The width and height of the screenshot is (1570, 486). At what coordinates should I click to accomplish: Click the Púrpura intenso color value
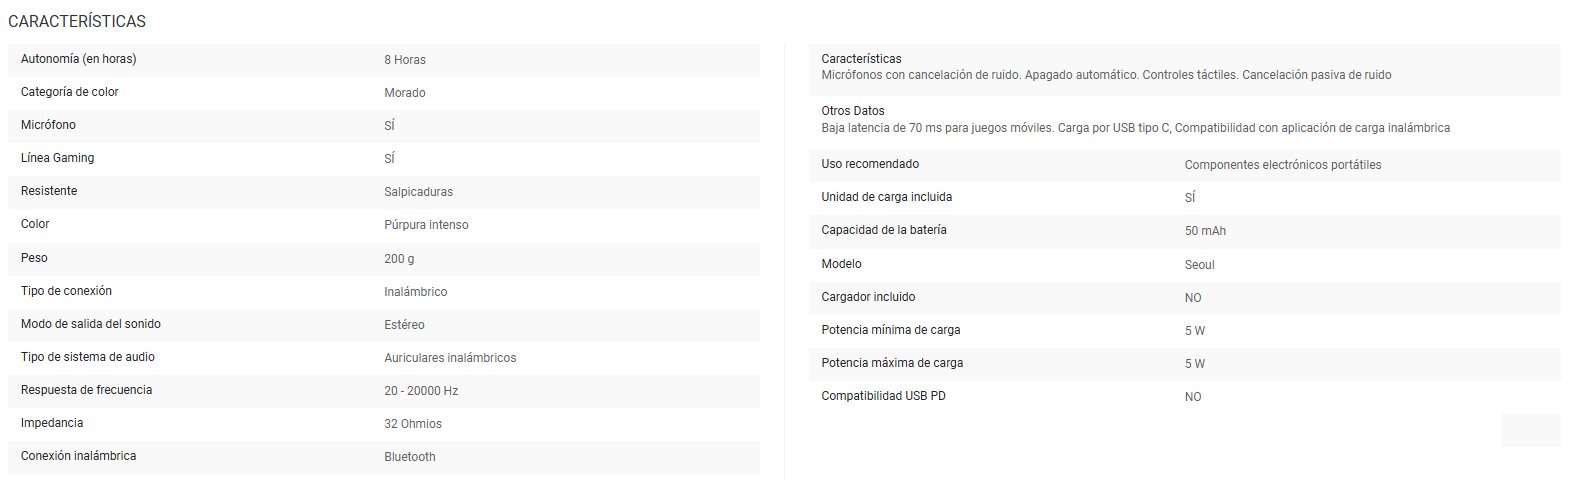426,225
